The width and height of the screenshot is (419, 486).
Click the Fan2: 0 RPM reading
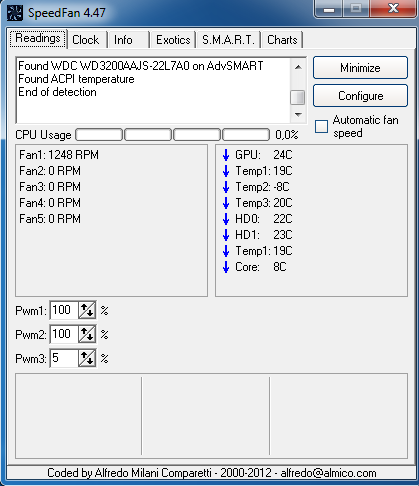[x=50, y=171]
